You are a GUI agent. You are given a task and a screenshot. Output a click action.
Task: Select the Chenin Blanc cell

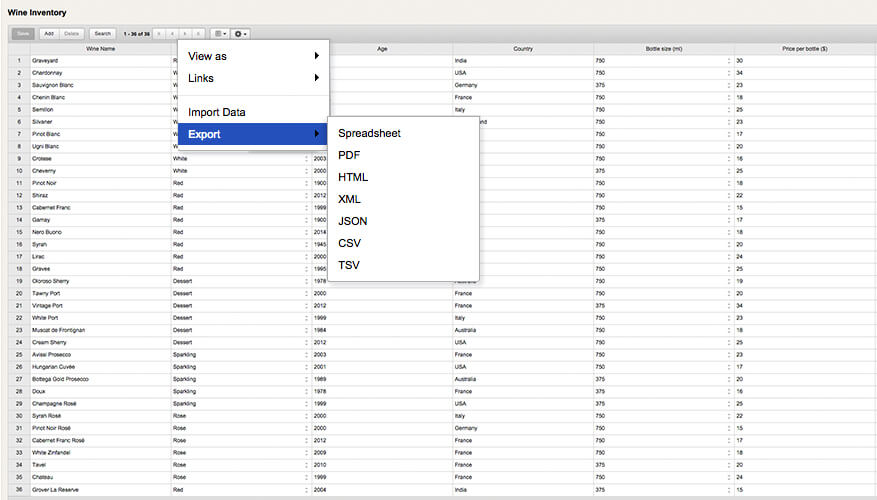(101, 97)
